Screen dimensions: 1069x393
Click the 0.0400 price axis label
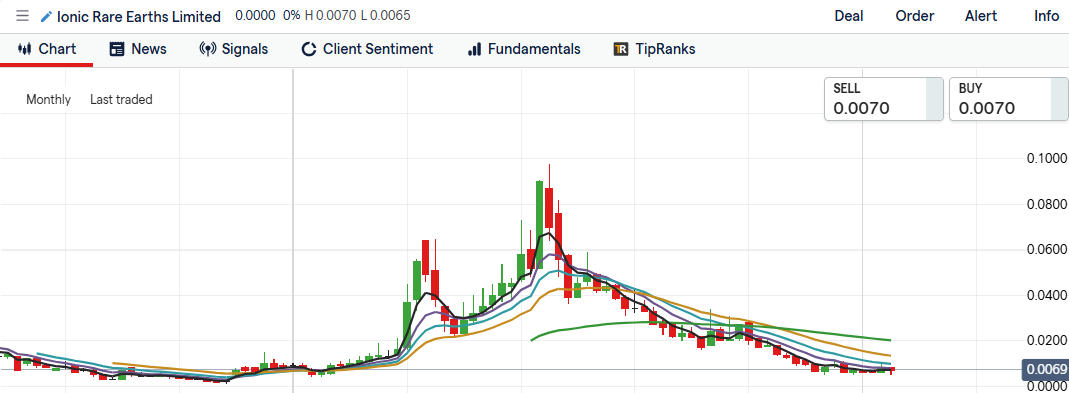(1047, 295)
